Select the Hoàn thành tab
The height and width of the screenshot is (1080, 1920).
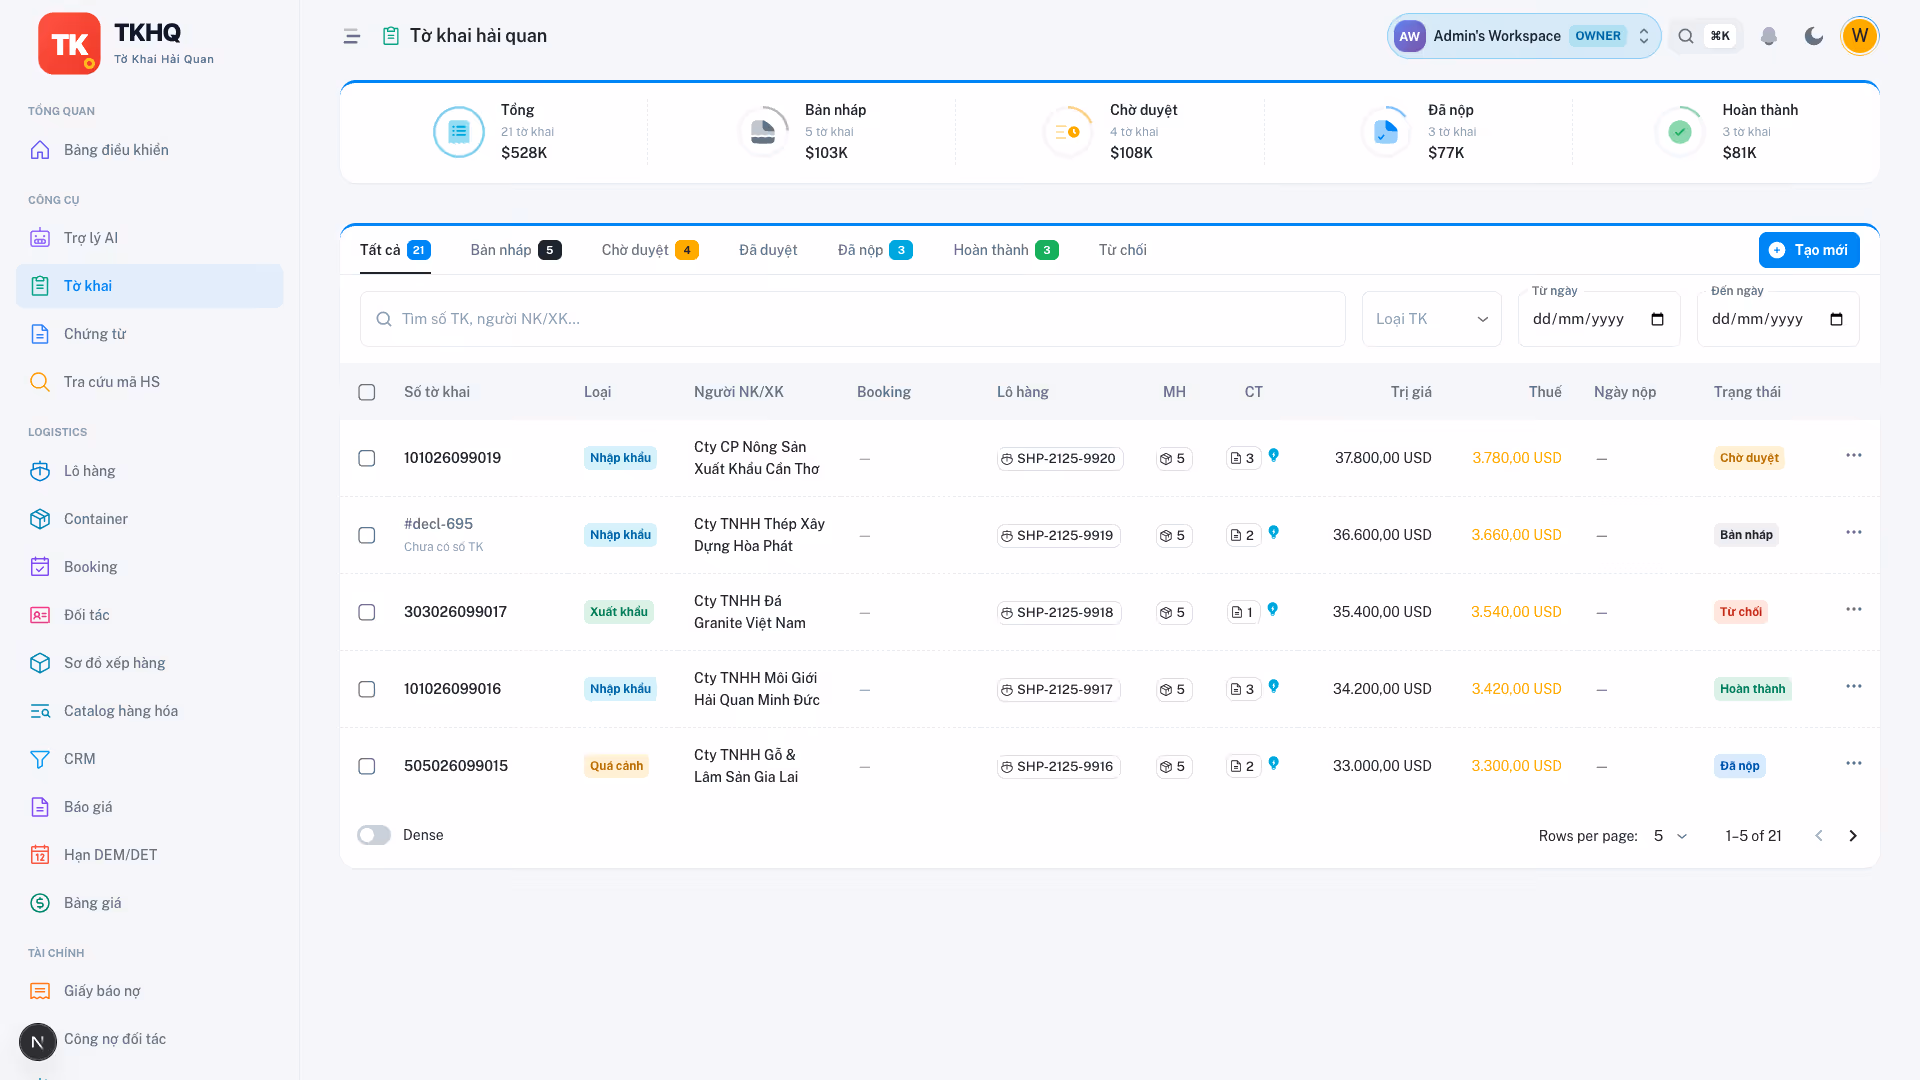[1006, 250]
